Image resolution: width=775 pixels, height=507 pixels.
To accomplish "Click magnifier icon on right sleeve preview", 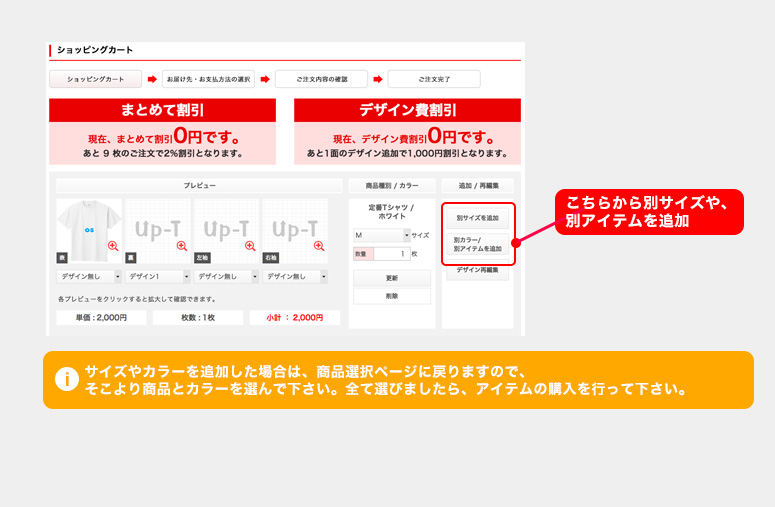I will pyautogui.click(x=319, y=246).
